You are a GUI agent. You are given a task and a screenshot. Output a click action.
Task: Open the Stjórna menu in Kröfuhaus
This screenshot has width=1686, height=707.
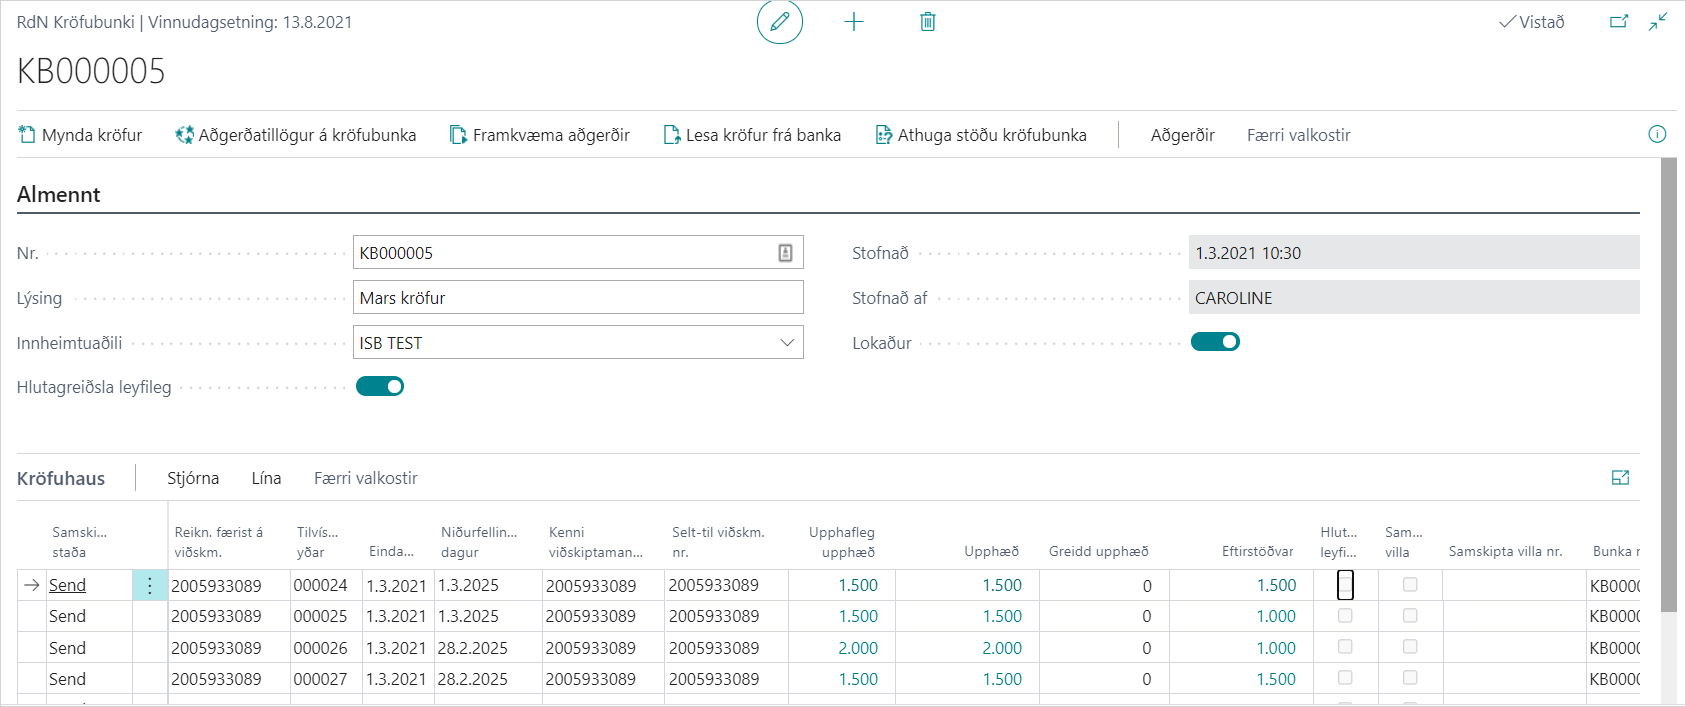(x=193, y=478)
